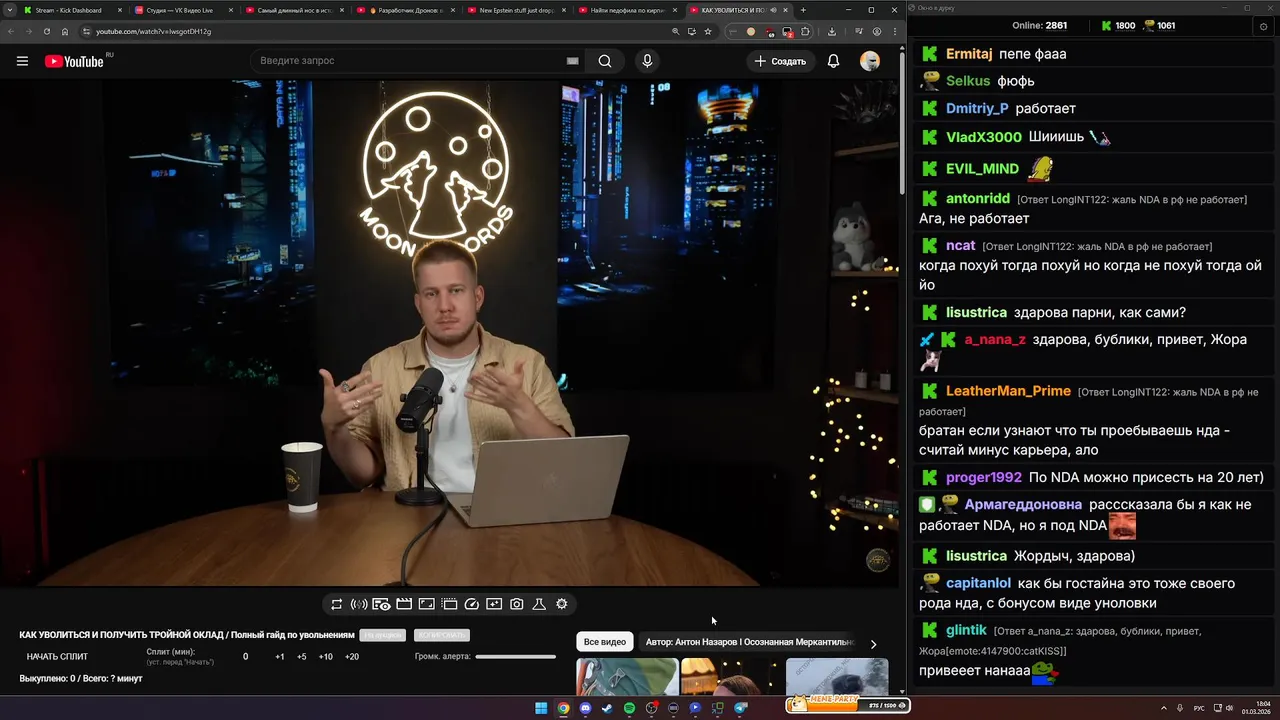The image size is (1280, 720).
Task: Click username Армагеддоновна in chat
Action: pyautogui.click(x=1023, y=505)
